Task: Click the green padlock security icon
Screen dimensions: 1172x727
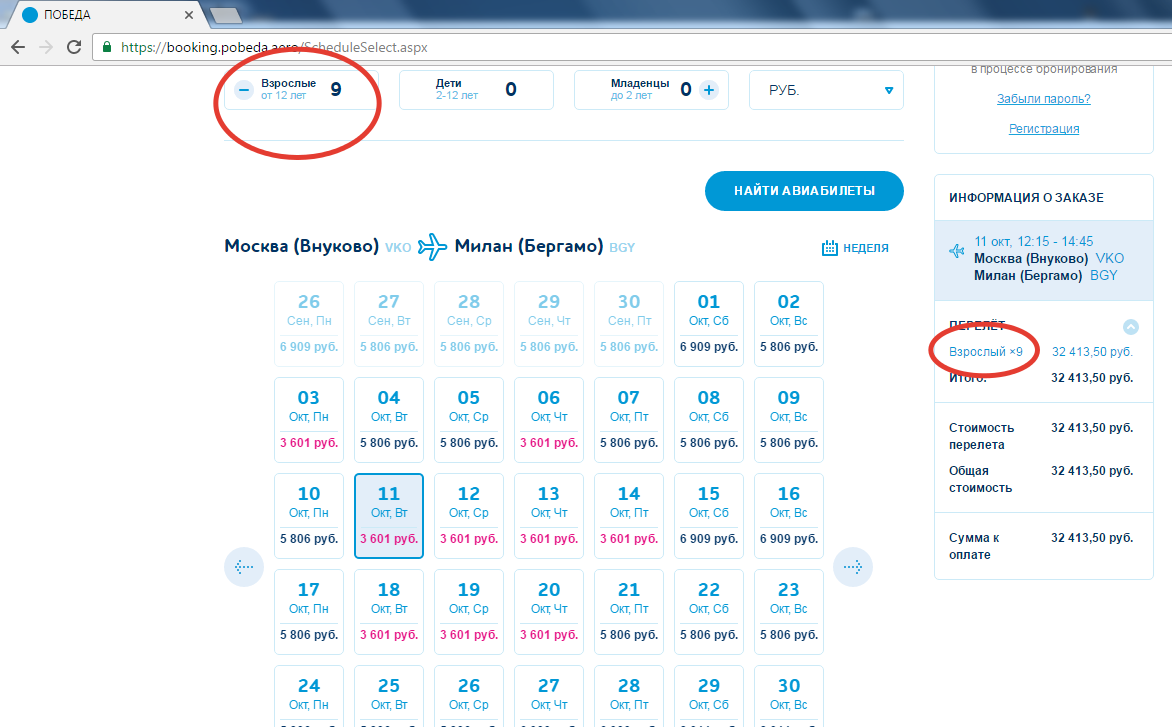Action: (107, 47)
